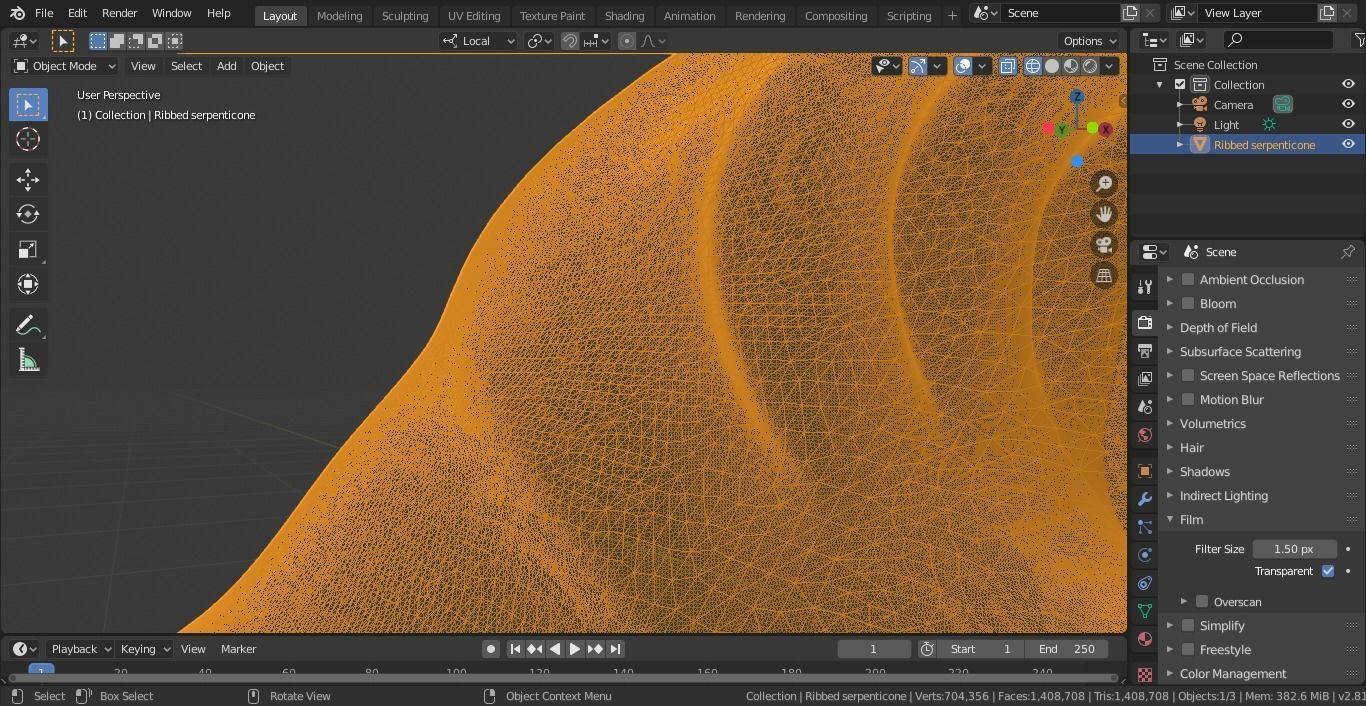The width and height of the screenshot is (1366, 706).
Task: Select wireframe viewport shading
Action: [x=1033, y=66]
